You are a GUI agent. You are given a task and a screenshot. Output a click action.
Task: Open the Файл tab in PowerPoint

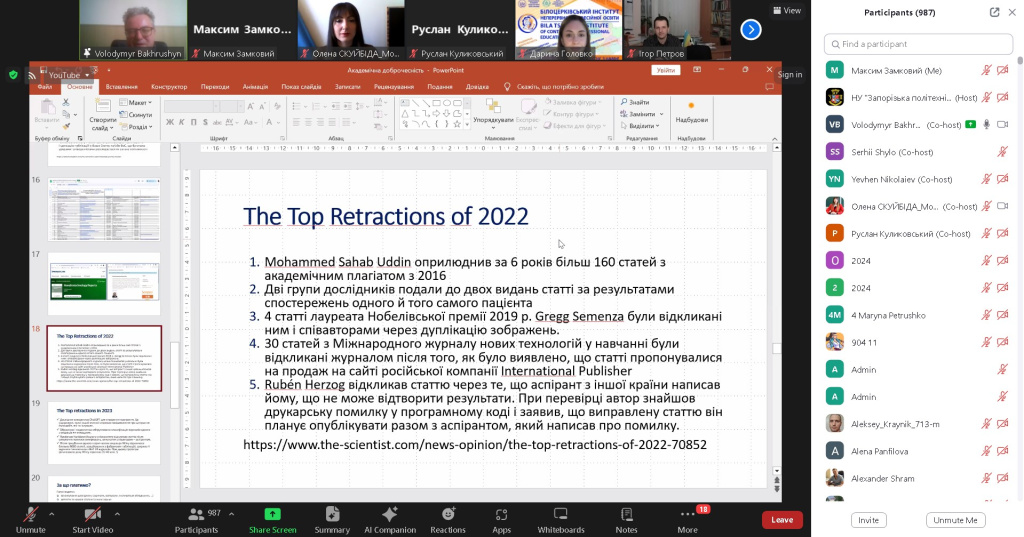pyautogui.click(x=45, y=86)
